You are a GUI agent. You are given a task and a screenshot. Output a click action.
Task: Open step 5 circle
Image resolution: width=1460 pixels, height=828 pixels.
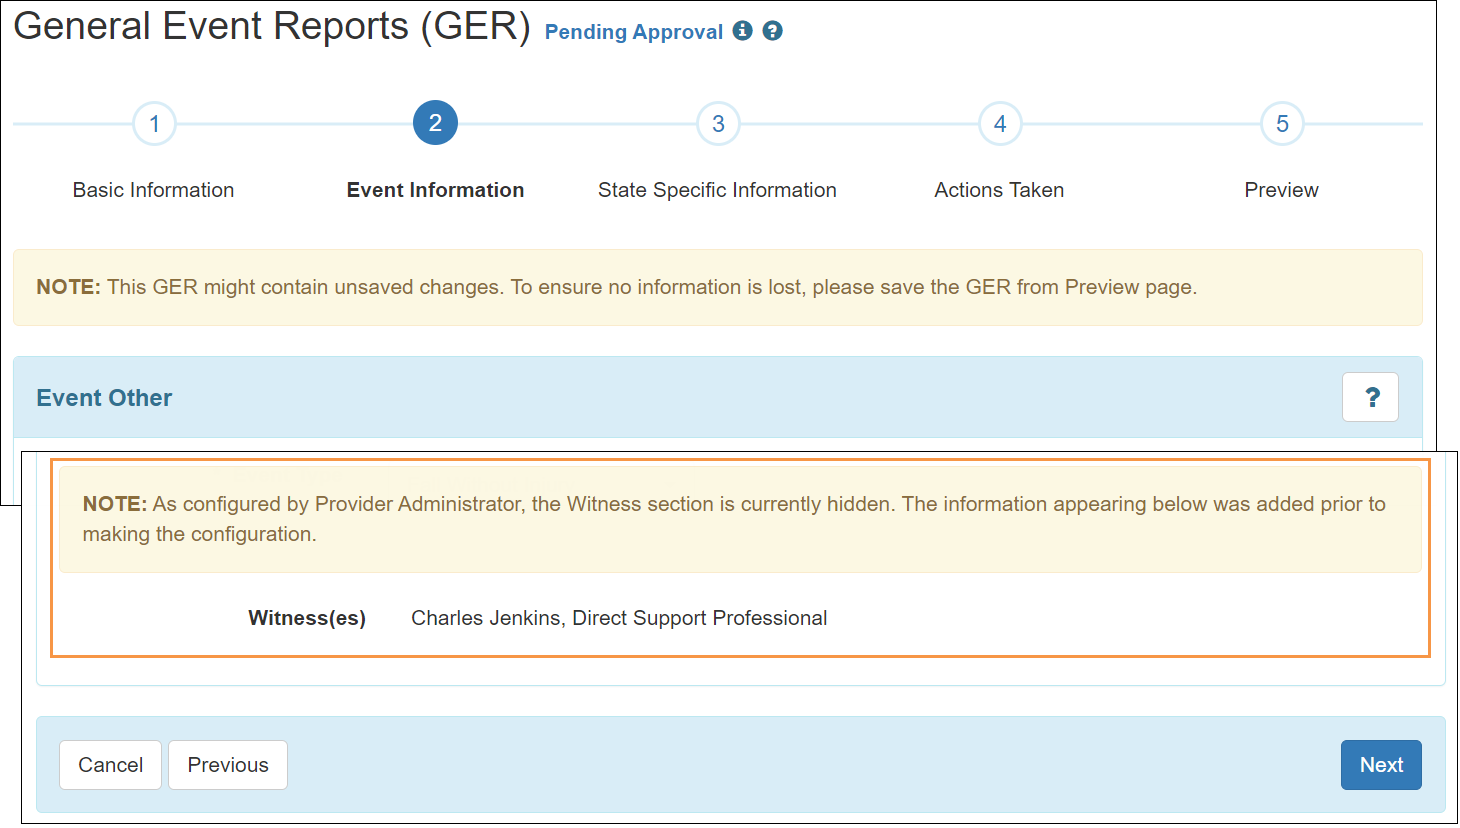[x=1282, y=124]
